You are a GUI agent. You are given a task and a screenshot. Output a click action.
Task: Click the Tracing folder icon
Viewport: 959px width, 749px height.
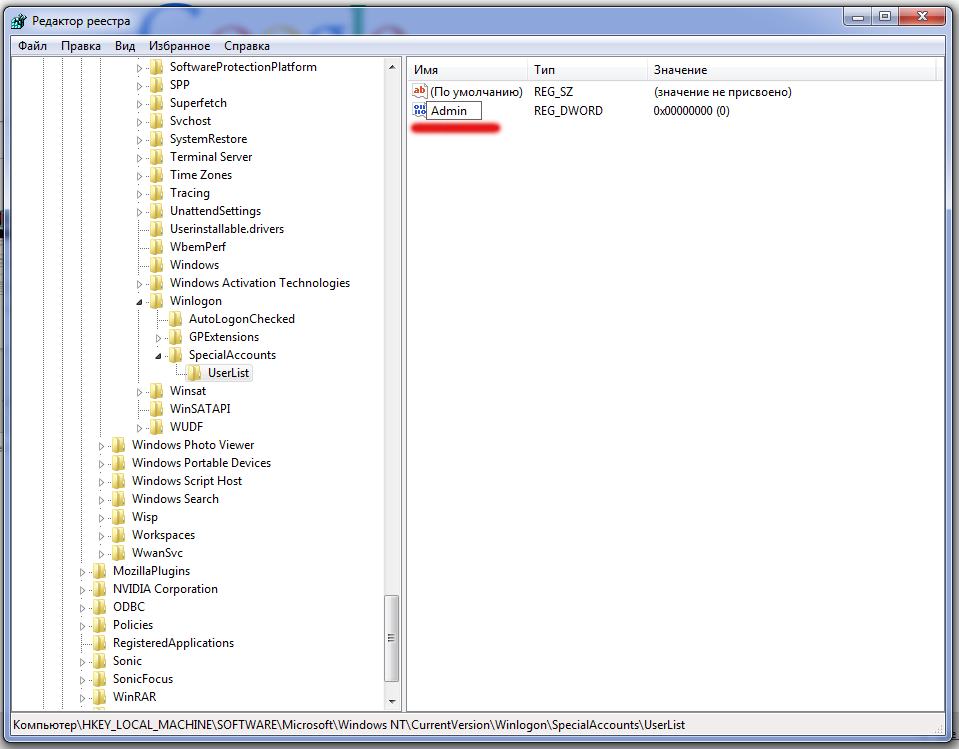click(x=157, y=193)
